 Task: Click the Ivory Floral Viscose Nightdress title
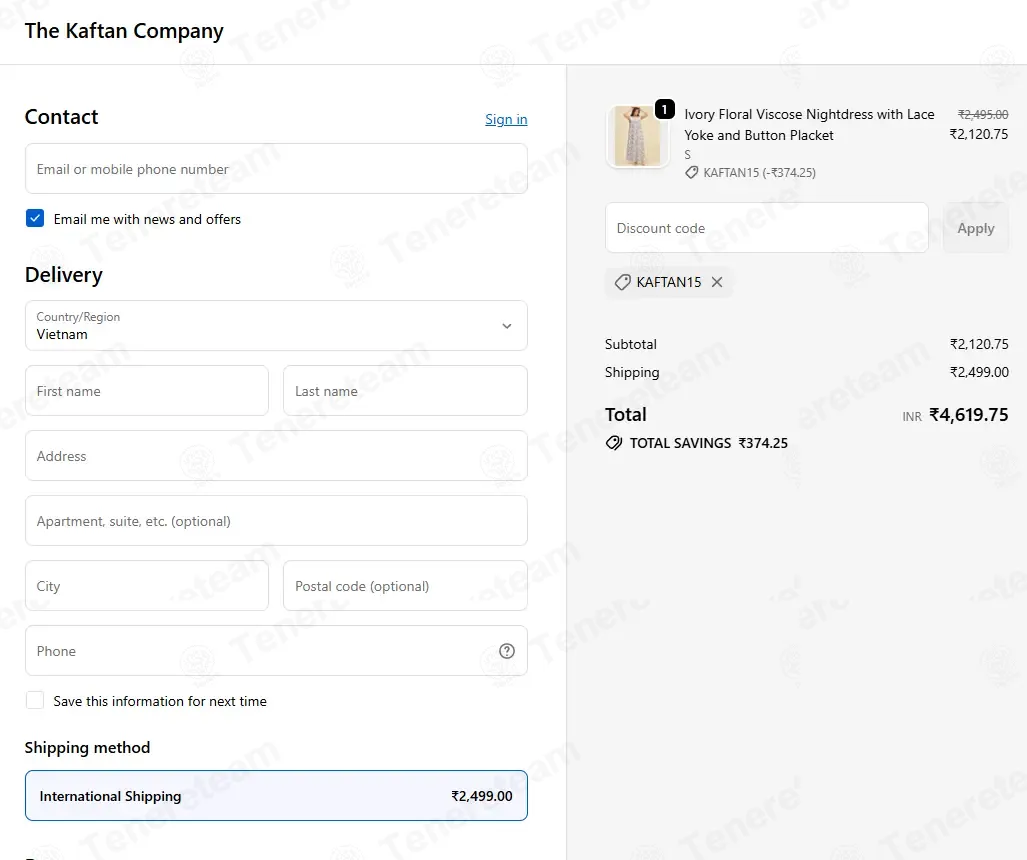(810, 124)
